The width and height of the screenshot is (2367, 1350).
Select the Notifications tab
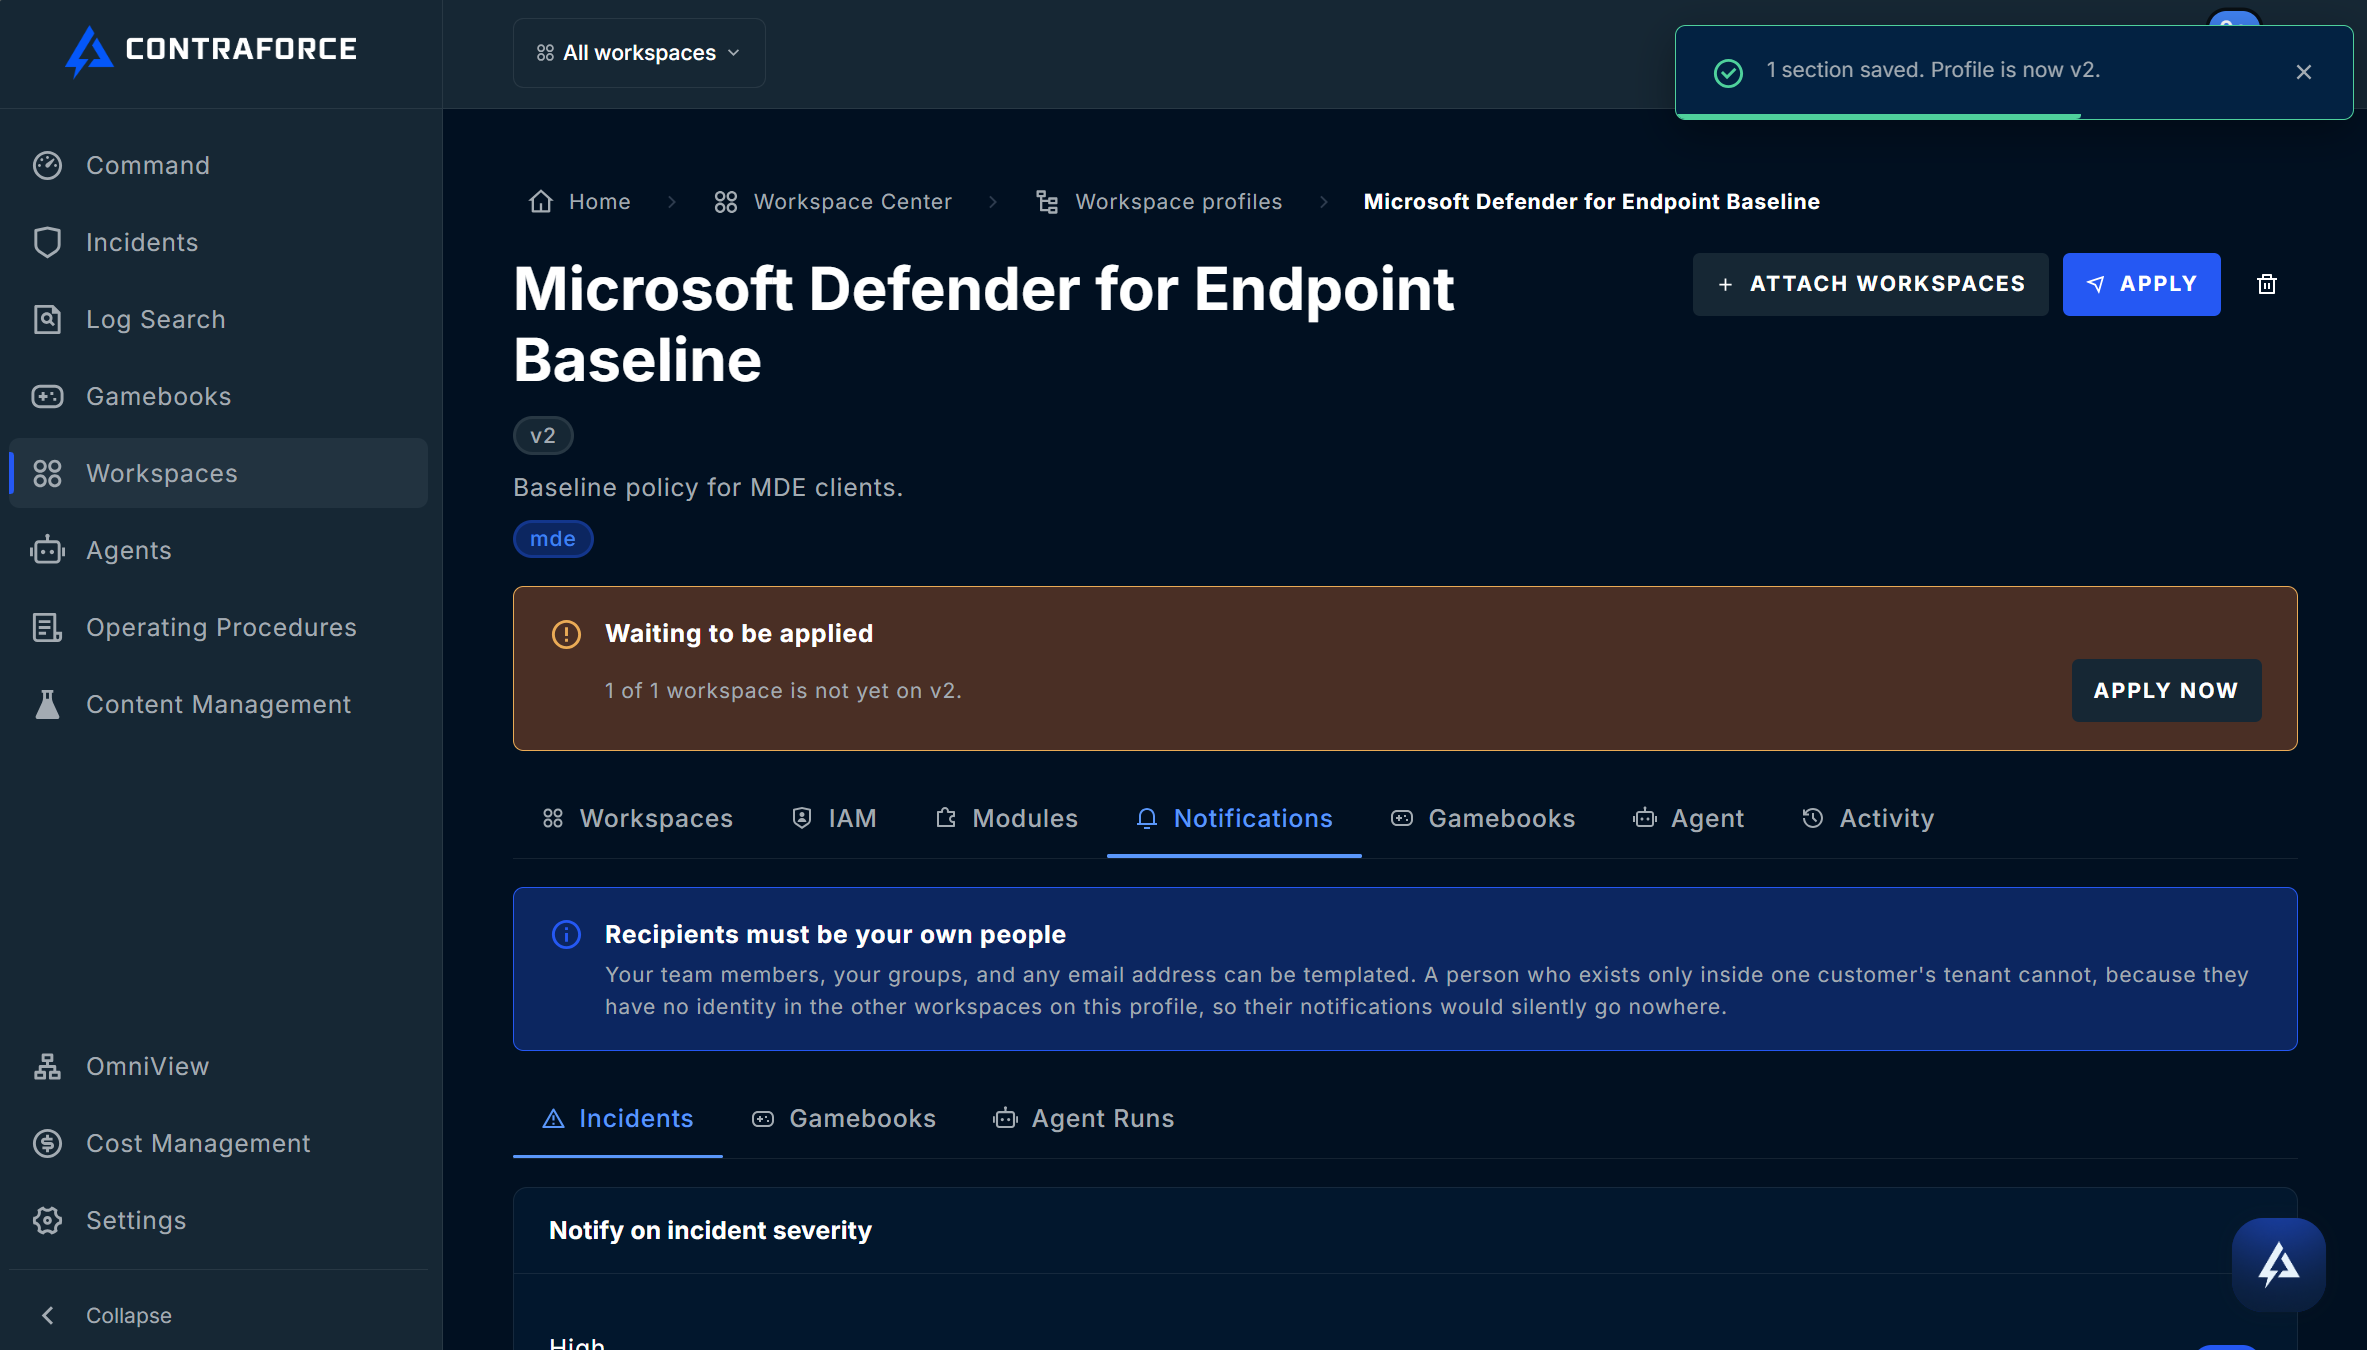click(1234, 819)
